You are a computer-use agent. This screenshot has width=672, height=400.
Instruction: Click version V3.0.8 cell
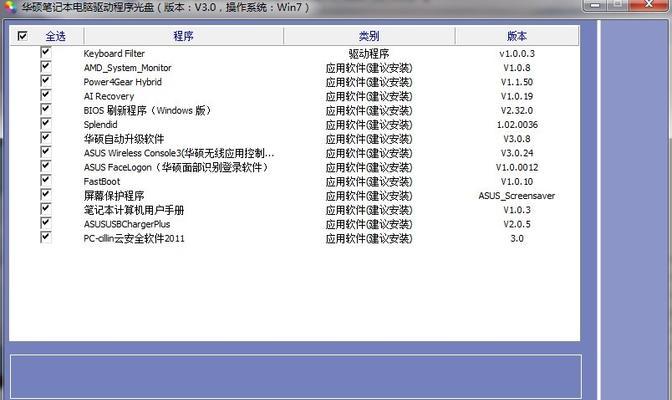517,139
